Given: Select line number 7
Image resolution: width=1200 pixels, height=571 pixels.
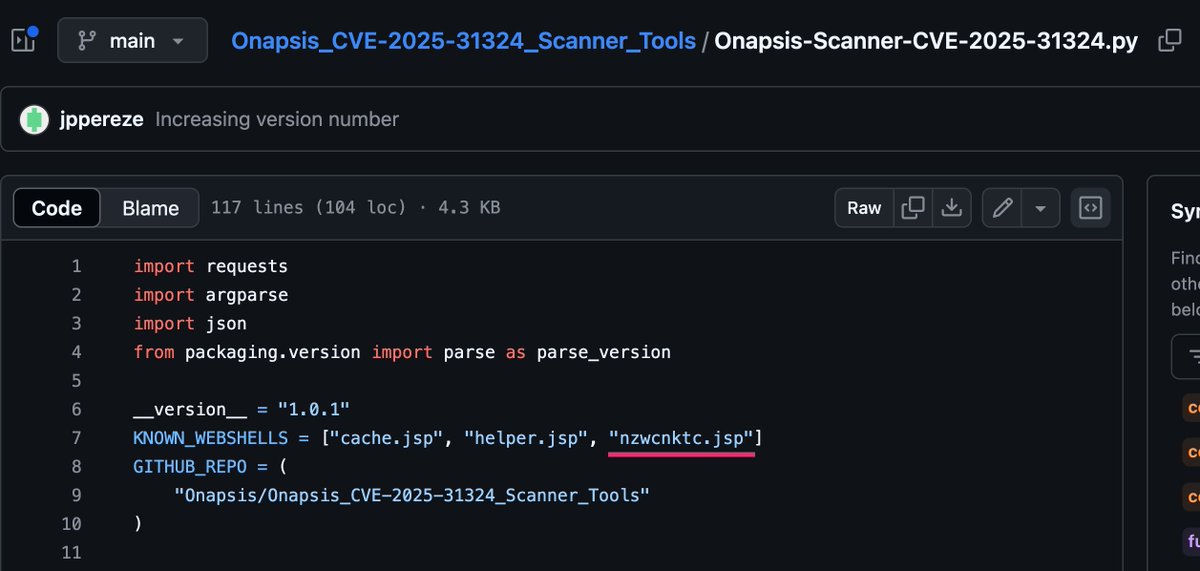Looking at the screenshot, I should pyautogui.click(x=76, y=438).
